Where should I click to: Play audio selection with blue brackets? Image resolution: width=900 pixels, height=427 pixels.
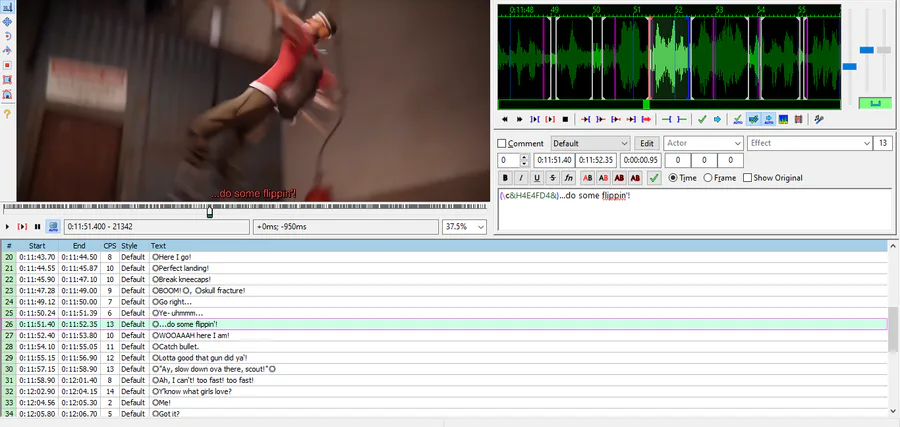click(535, 119)
